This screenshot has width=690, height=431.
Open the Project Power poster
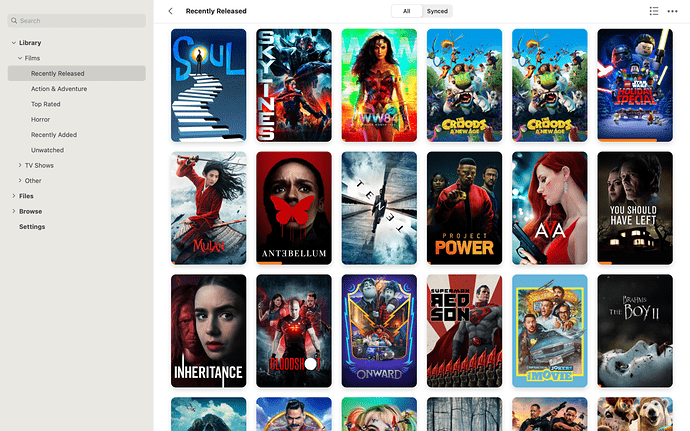pyautogui.click(x=464, y=208)
